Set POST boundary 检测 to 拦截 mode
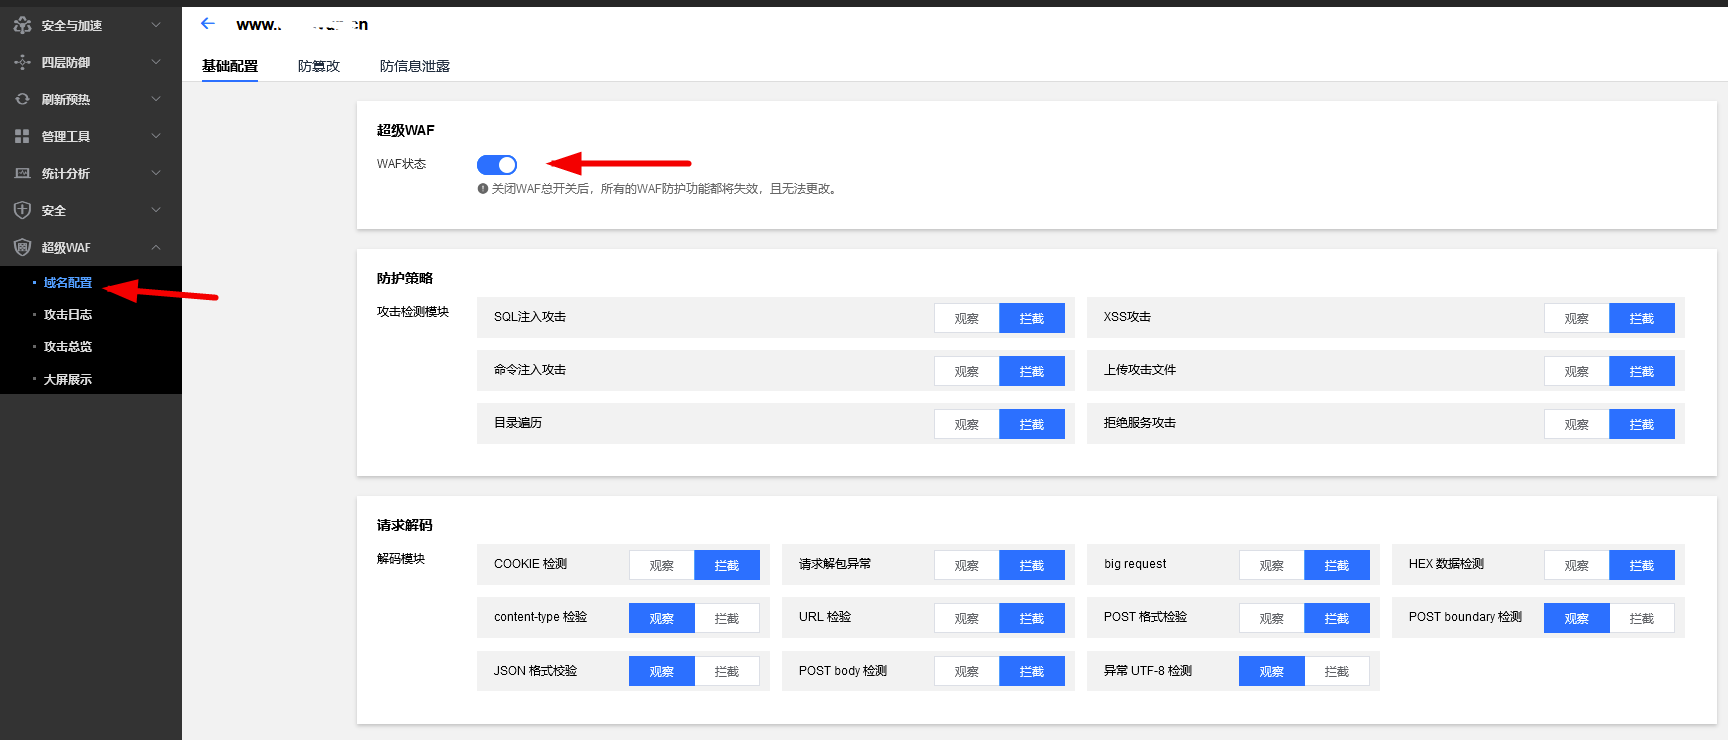 click(1642, 618)
